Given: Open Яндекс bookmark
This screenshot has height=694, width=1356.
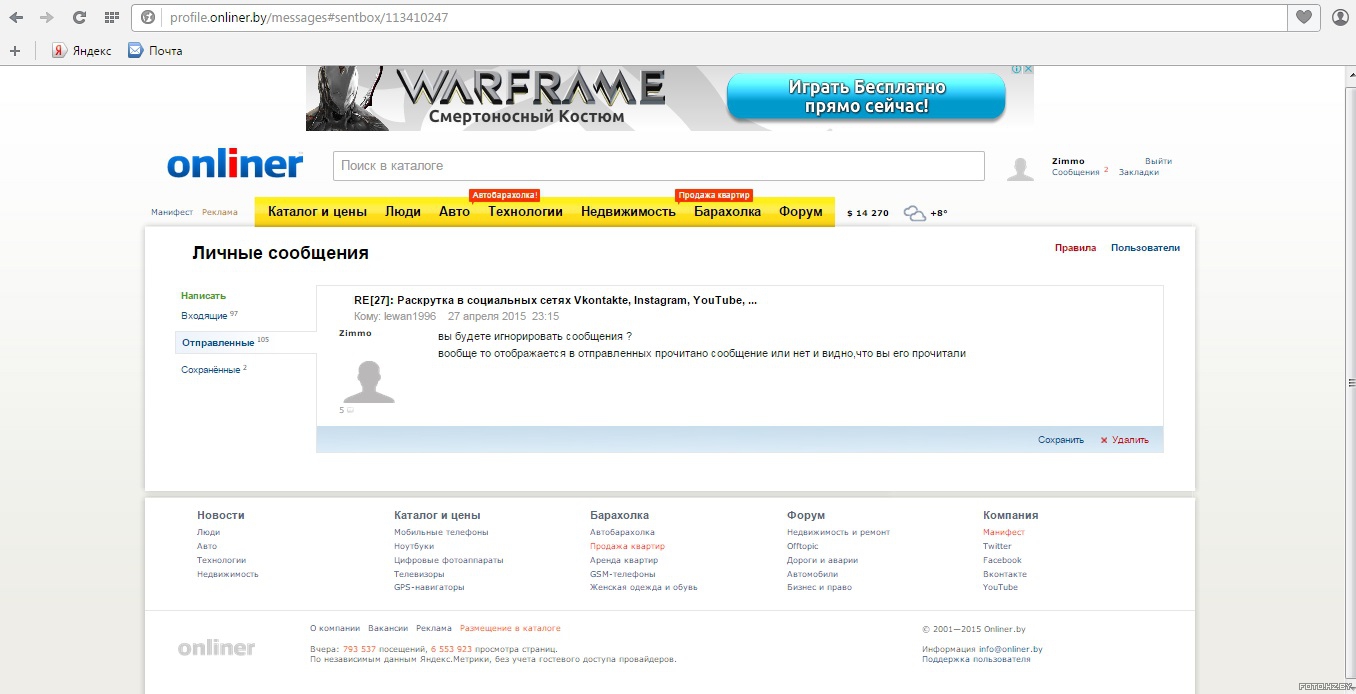Looking at the screenshot, I should 82,50.
